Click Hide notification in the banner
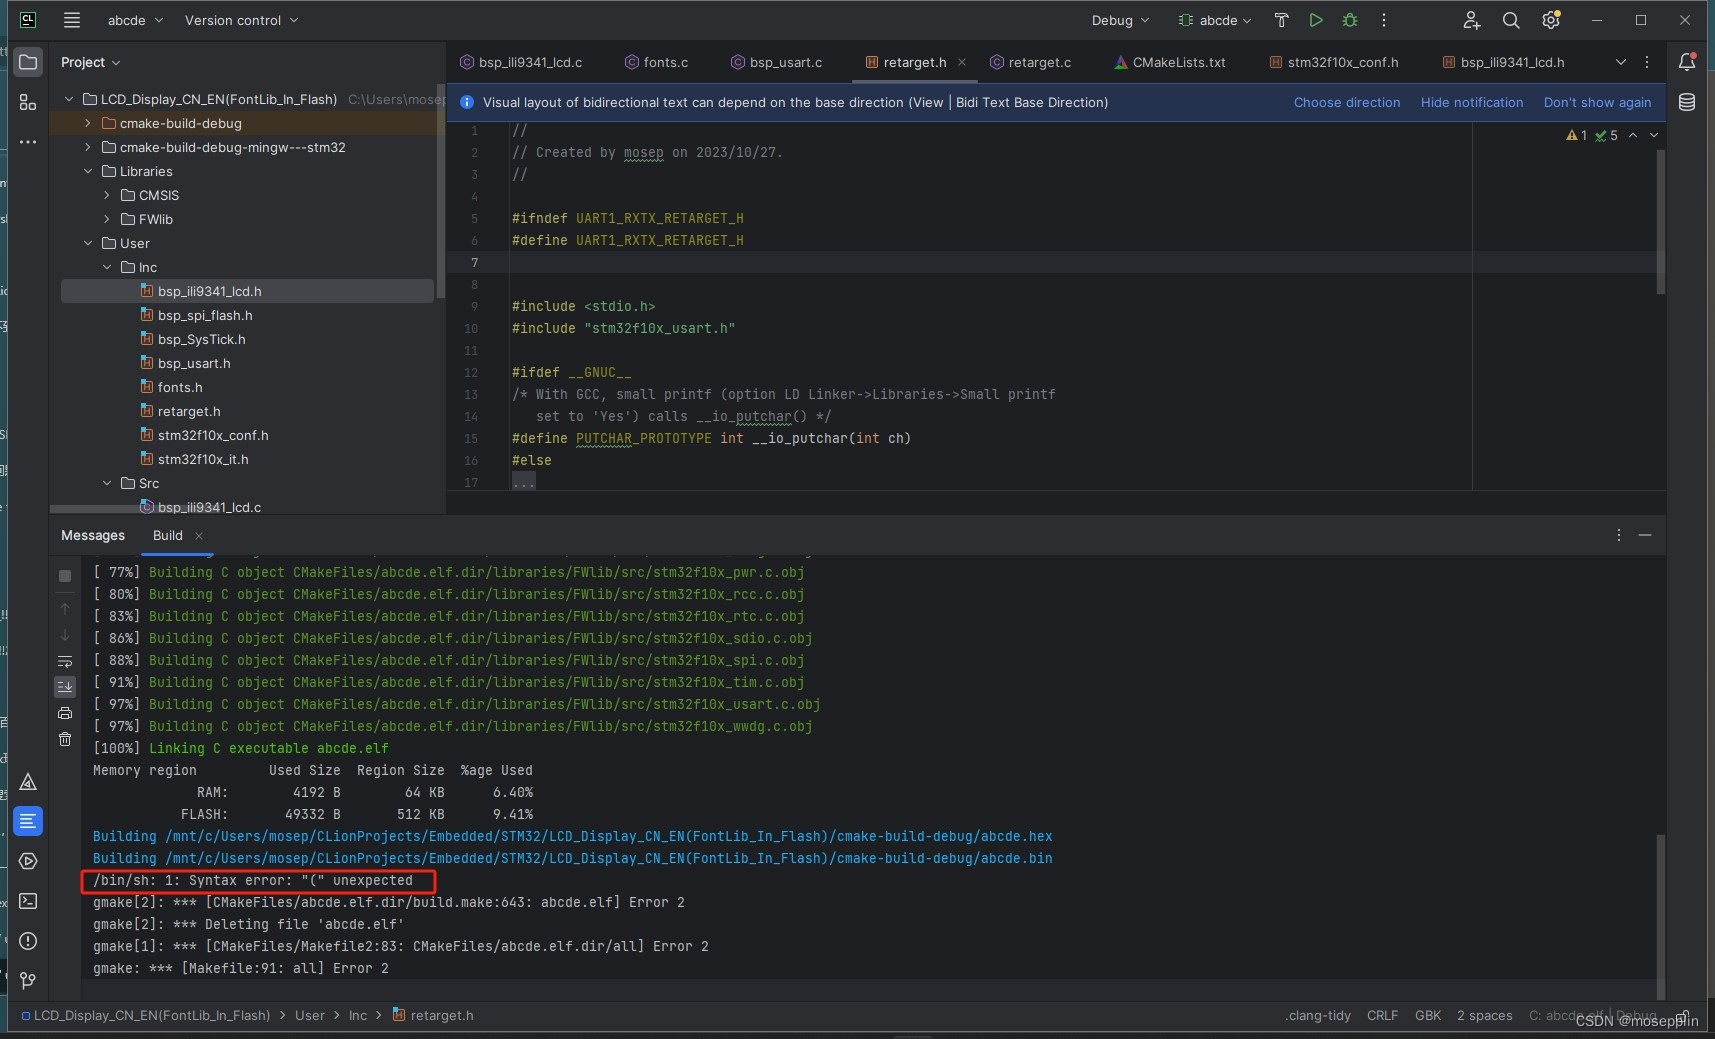Screen dimensions: 1715x1039 pyautogui.click(x=1473, y=103)
